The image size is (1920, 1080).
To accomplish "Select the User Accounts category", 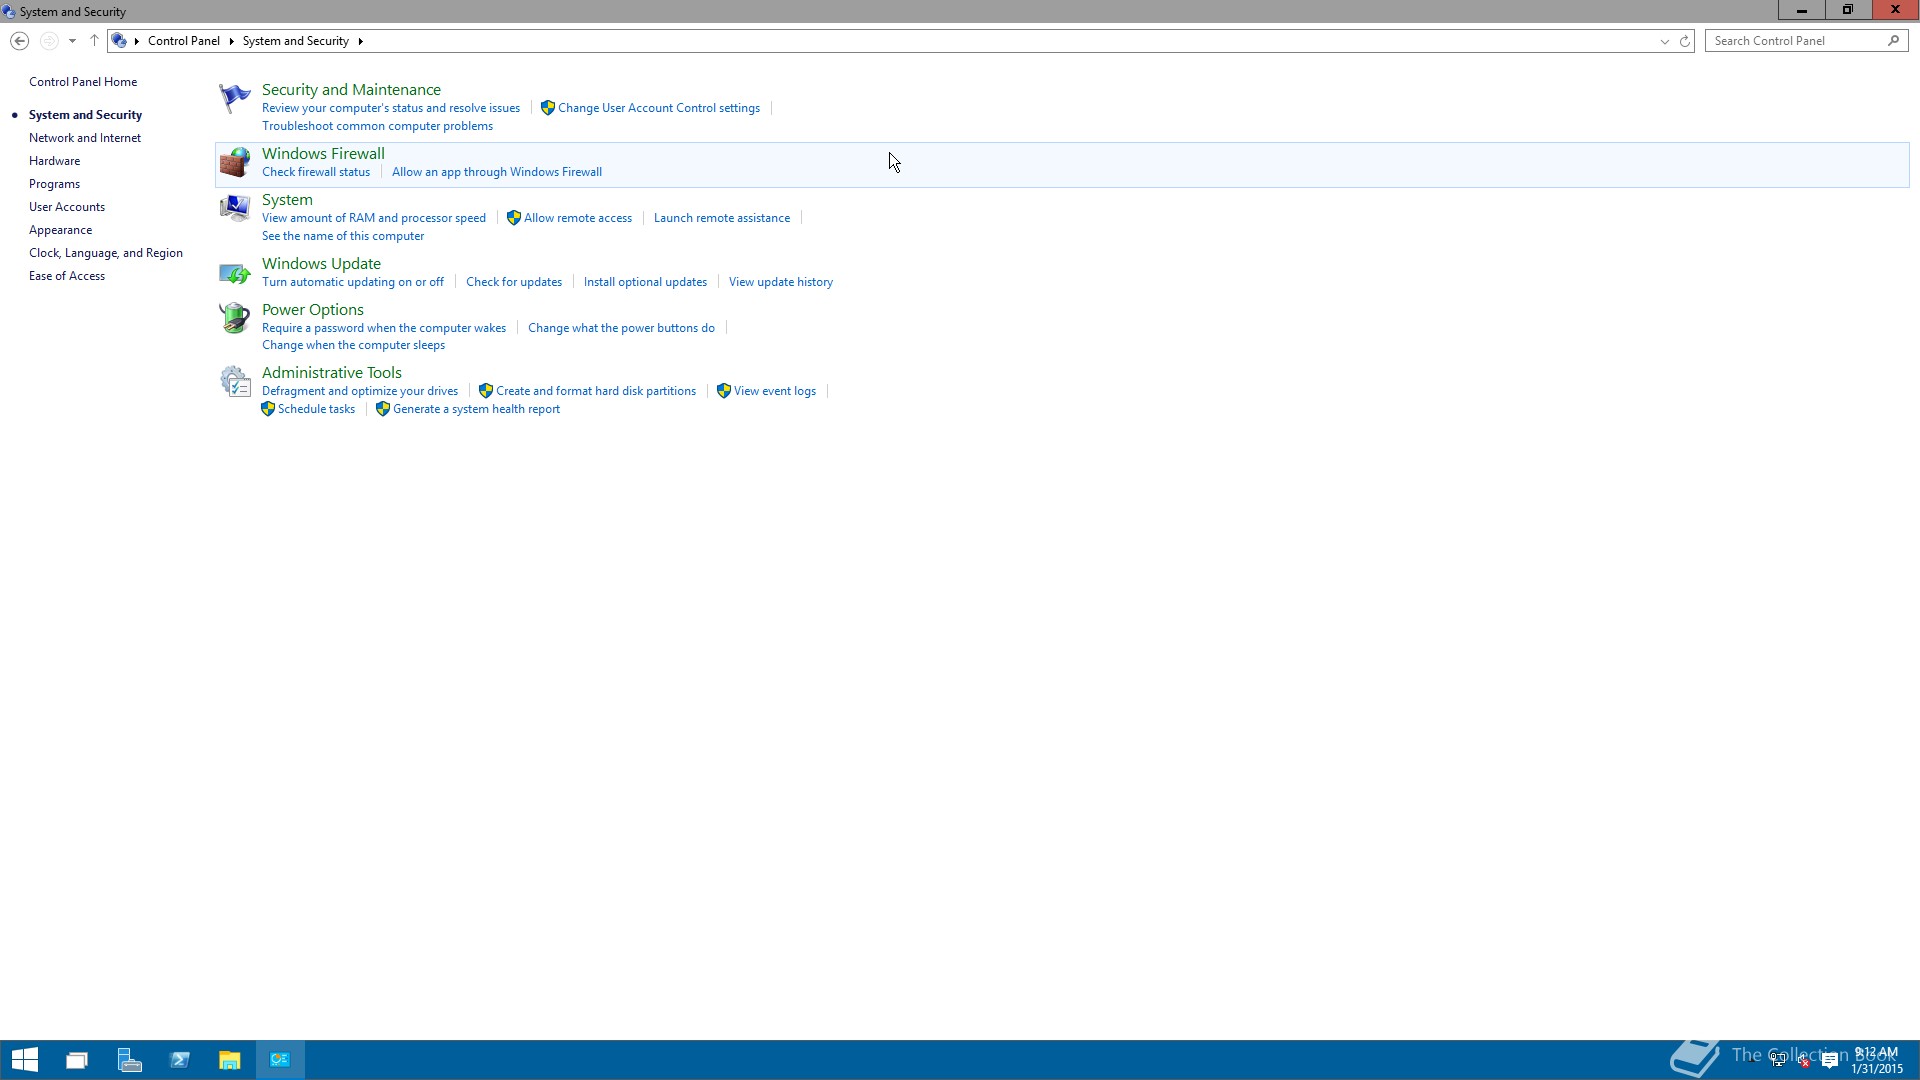I will [67, 207].
